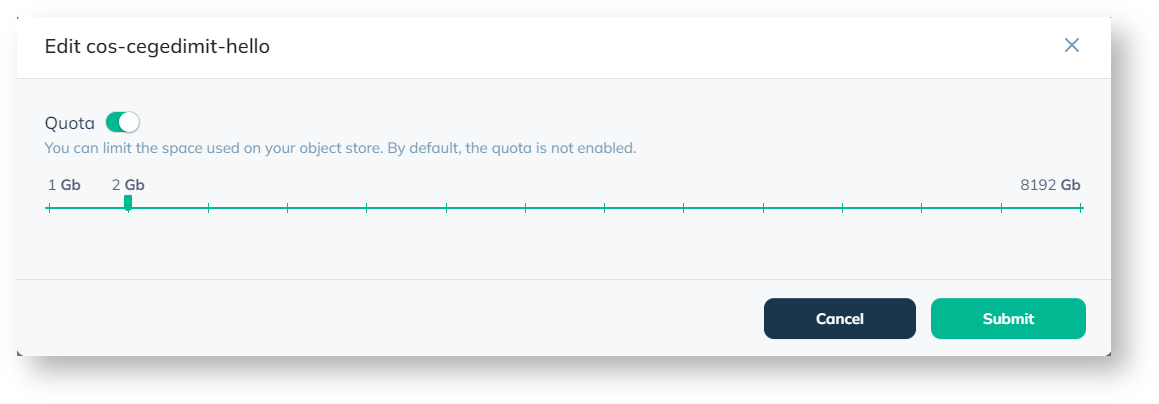This screenshot has width=1159, height=404.
Task: Click the Cancel button
Action: coord(839,319)
